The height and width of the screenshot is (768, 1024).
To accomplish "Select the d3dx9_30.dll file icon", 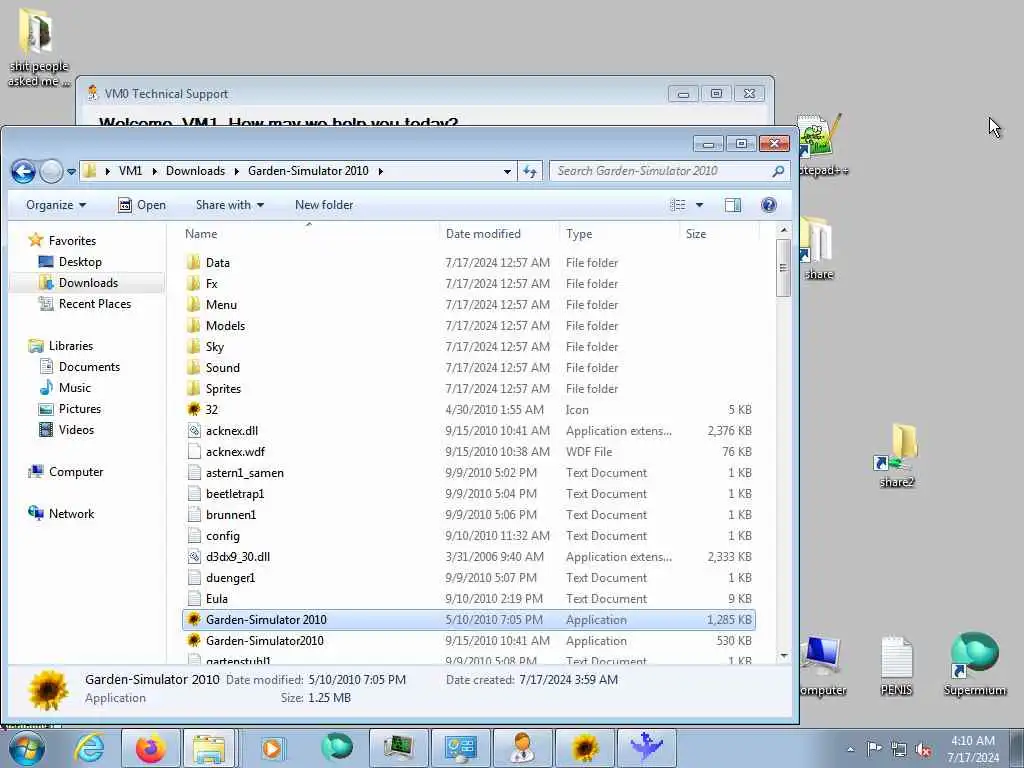I will pyautogui.click(x=193, y=557).
